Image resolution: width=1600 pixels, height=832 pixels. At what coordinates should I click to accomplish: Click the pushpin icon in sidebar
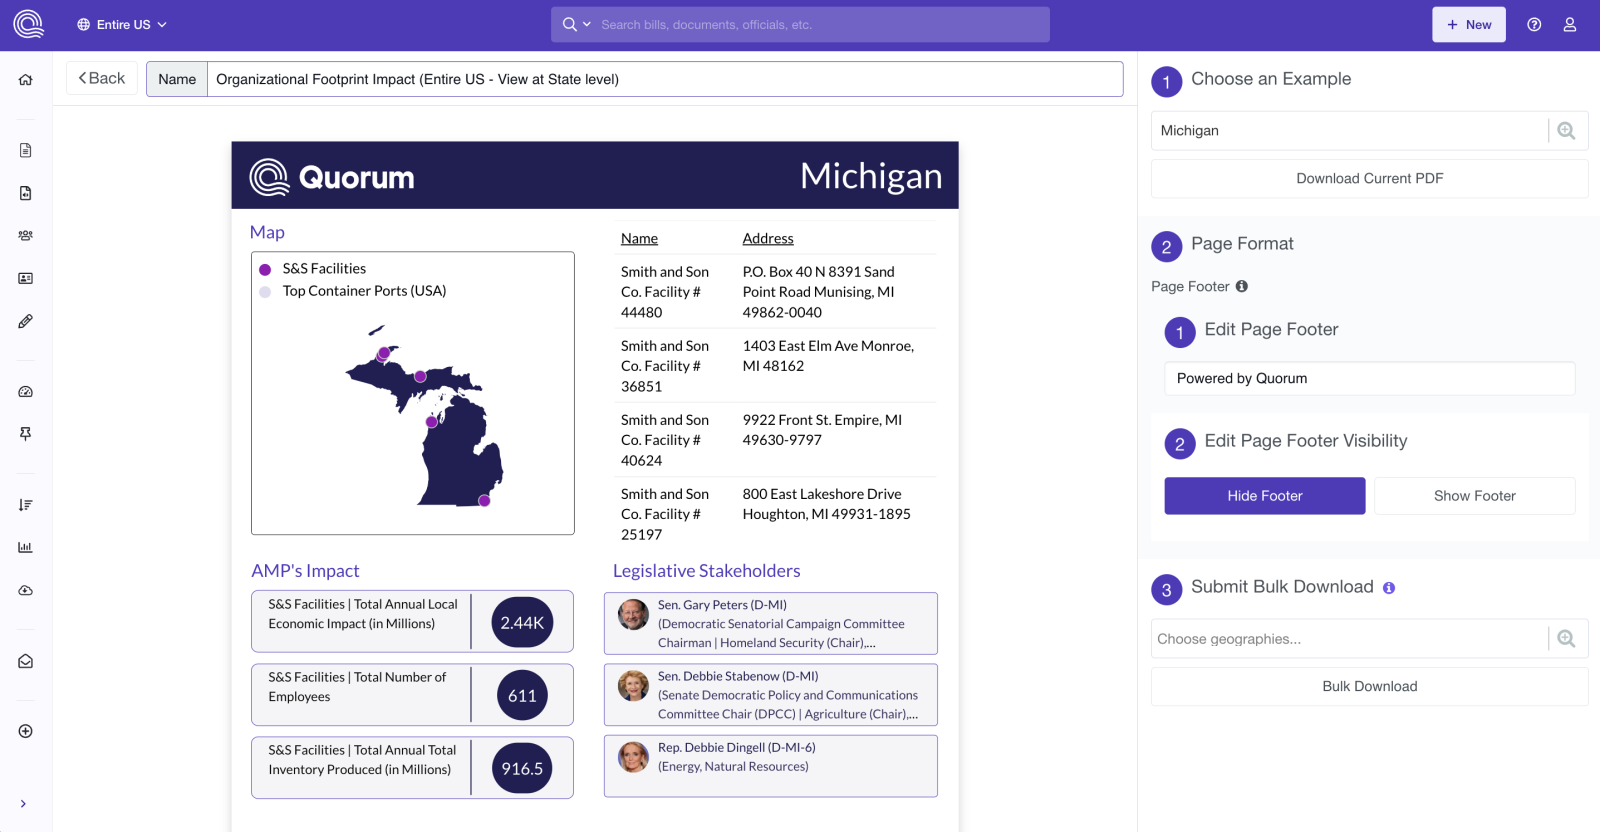(26, 434)
